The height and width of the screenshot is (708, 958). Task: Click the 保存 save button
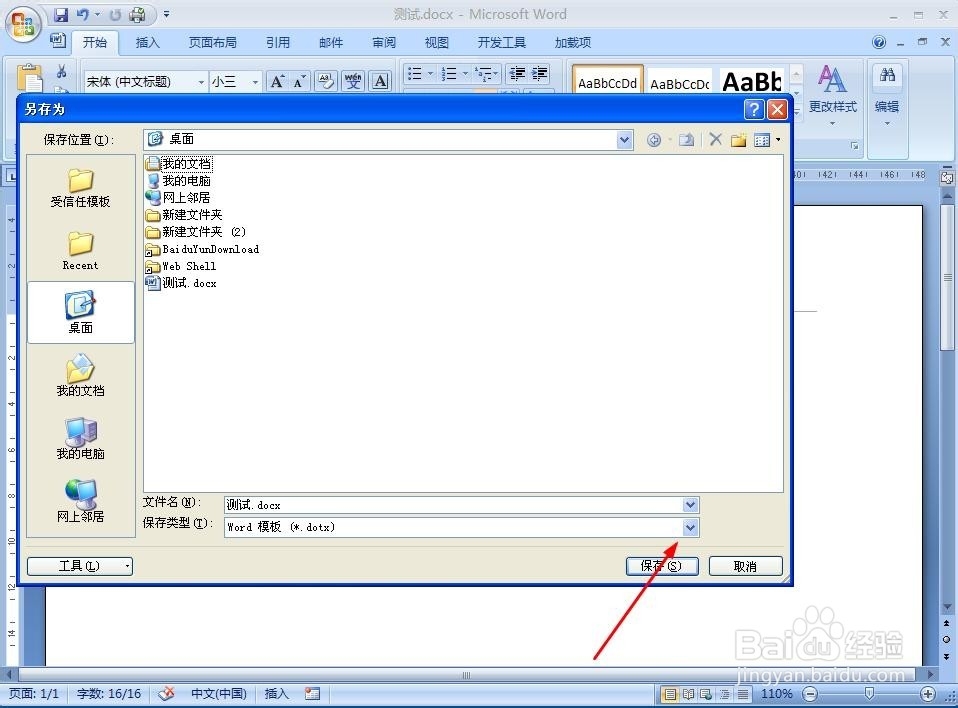662,566
